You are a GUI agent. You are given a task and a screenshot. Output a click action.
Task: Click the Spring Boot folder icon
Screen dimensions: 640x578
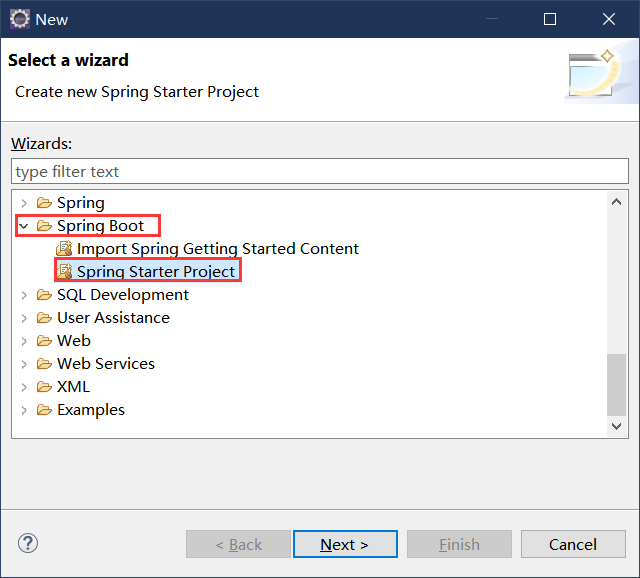click(44, 226)
